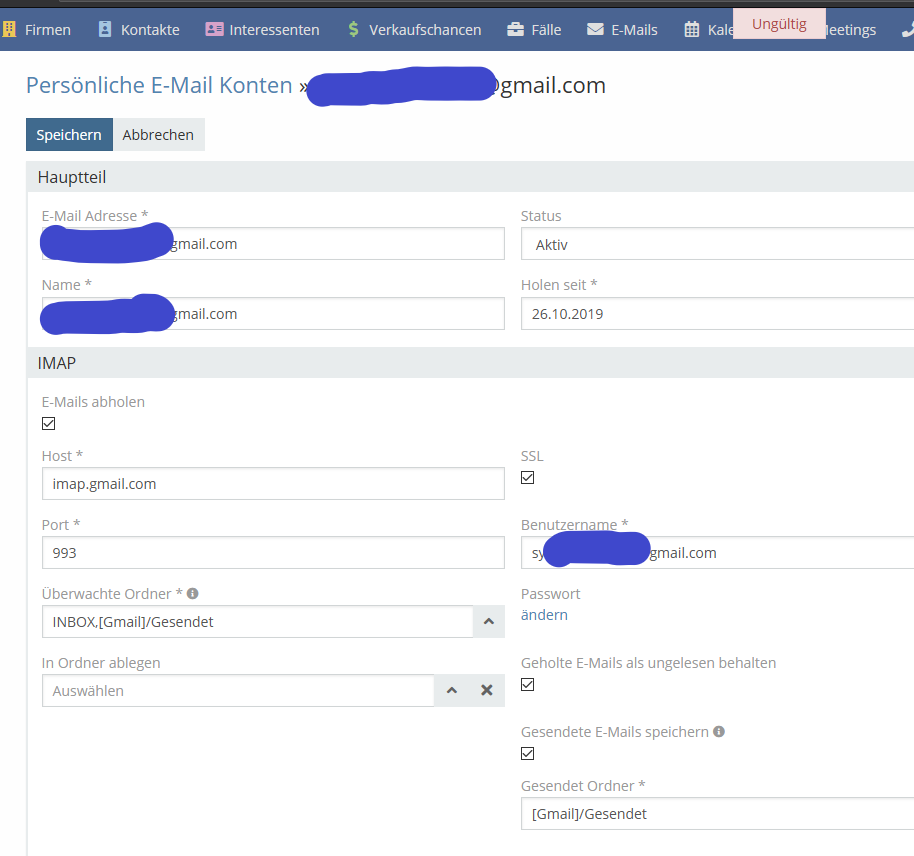Click the Kalender calendar icon

(x=692, y=30)
